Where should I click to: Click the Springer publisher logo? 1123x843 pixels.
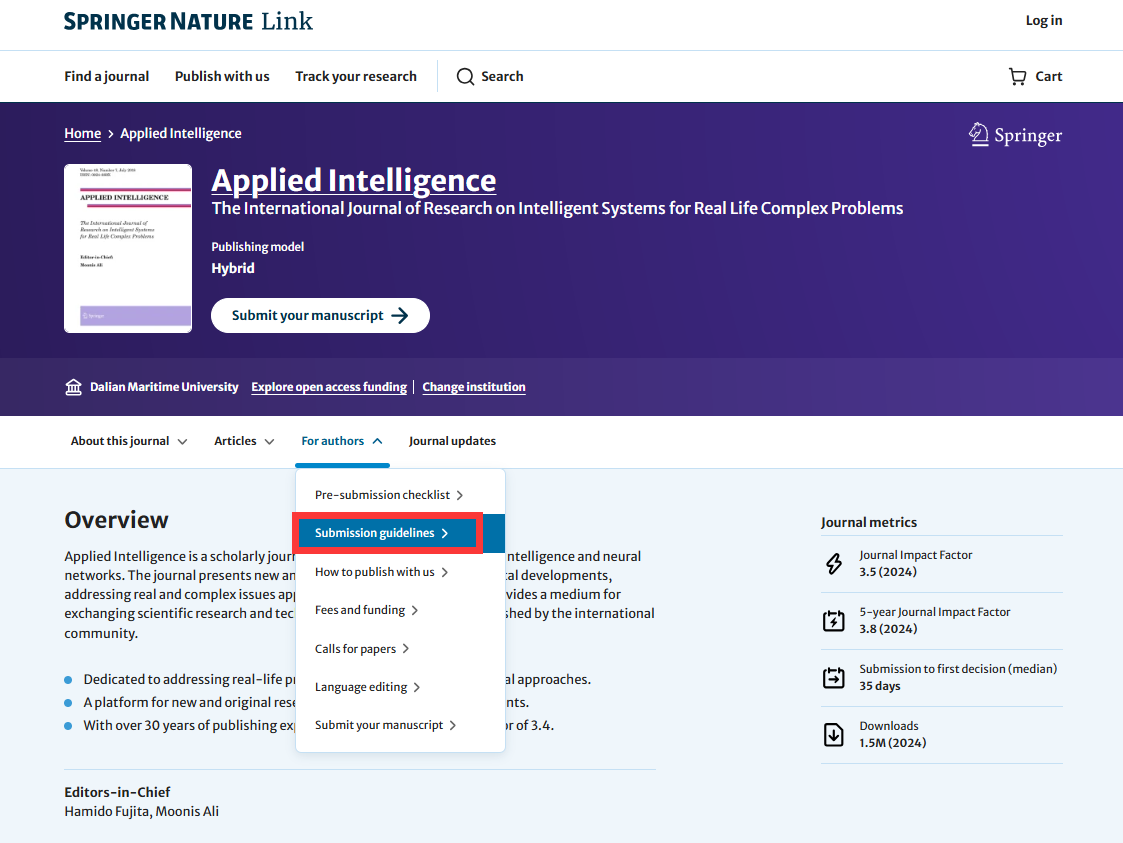click(1015, 133)
